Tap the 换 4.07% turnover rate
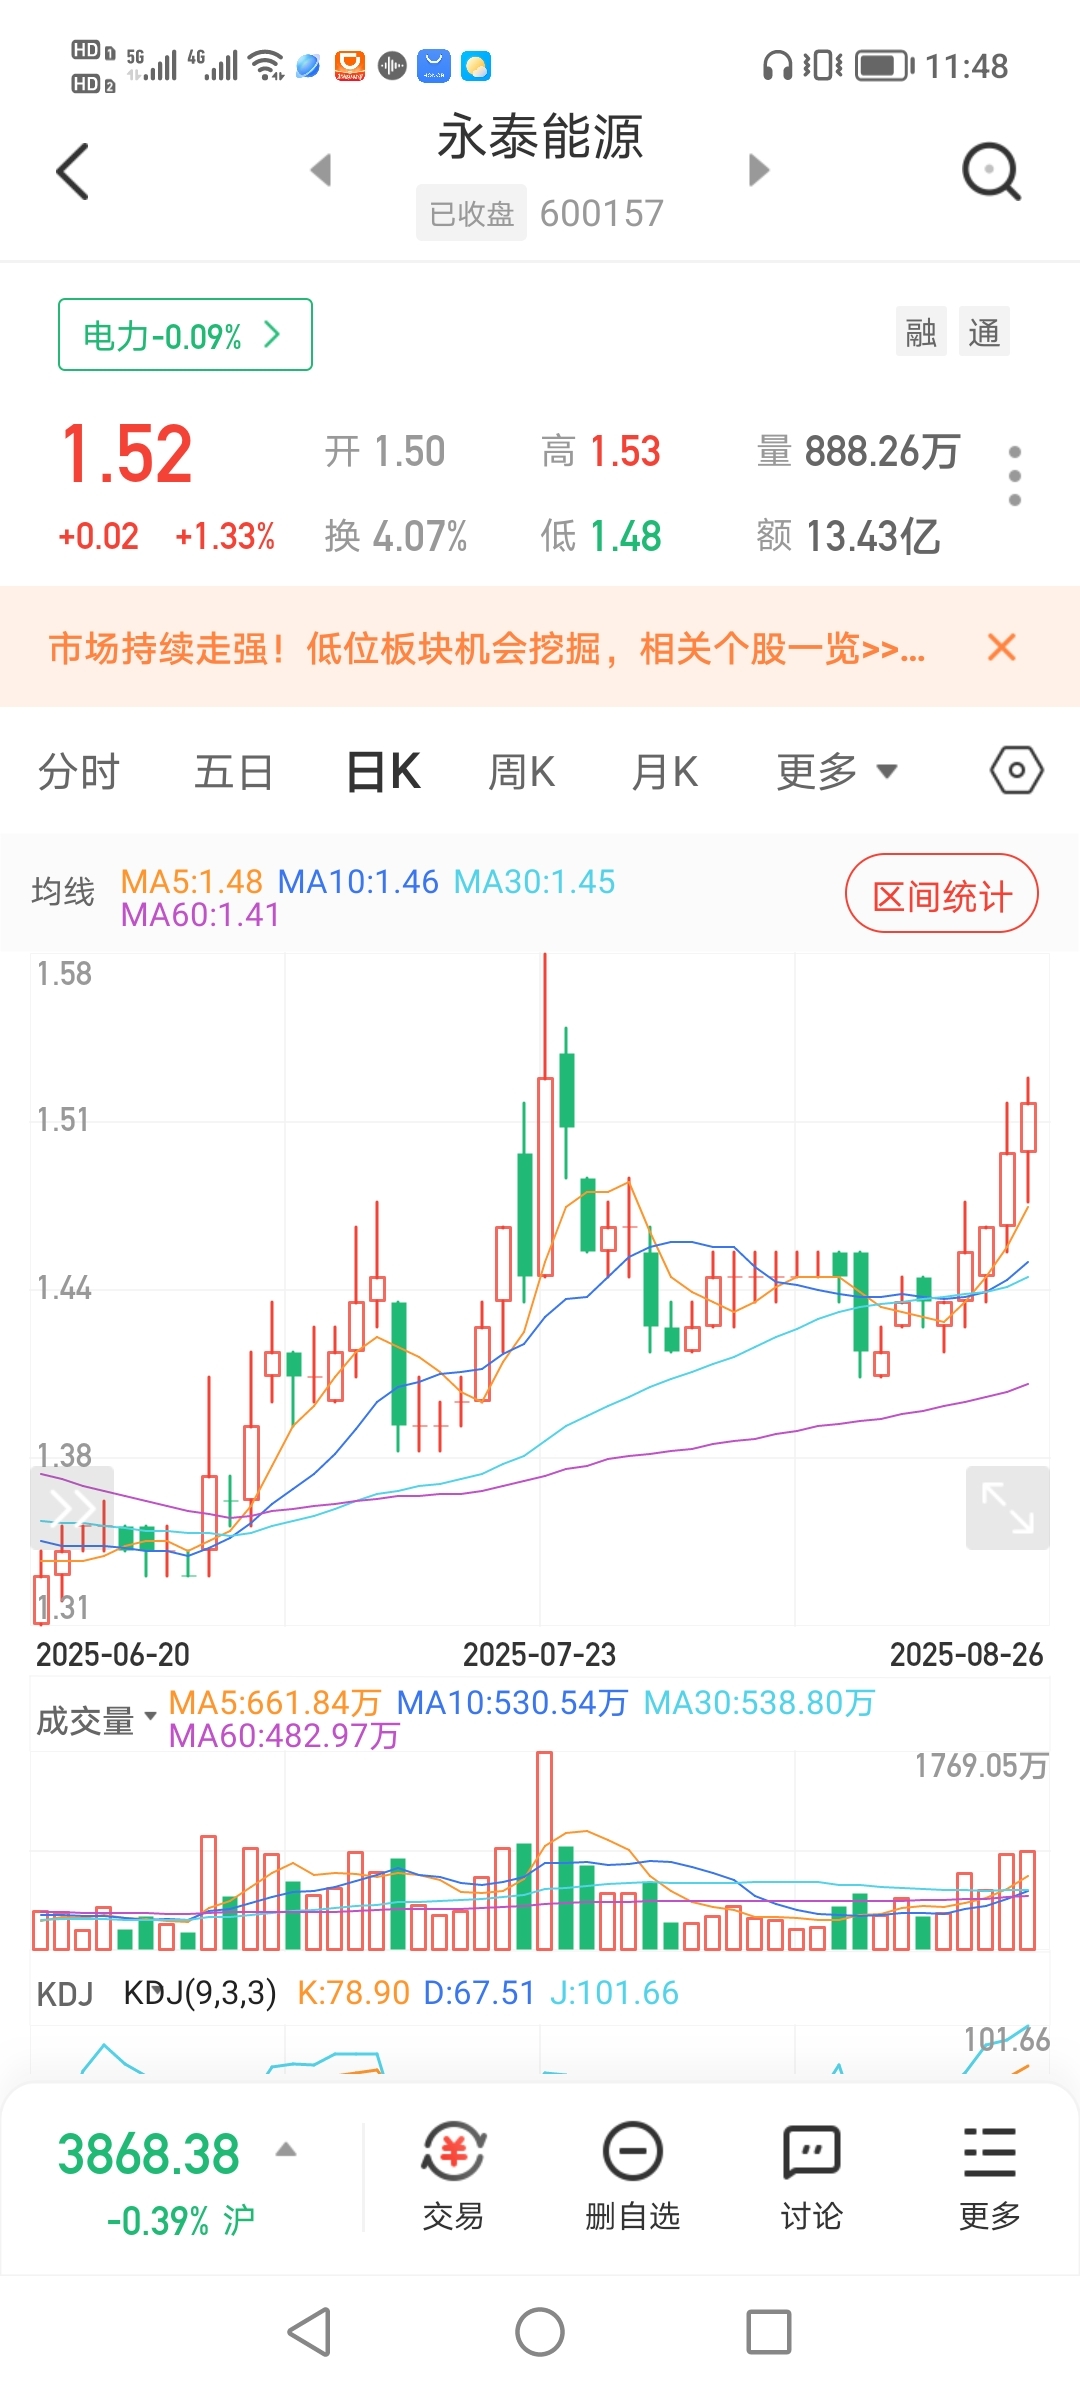 click(x=396, y=537)
